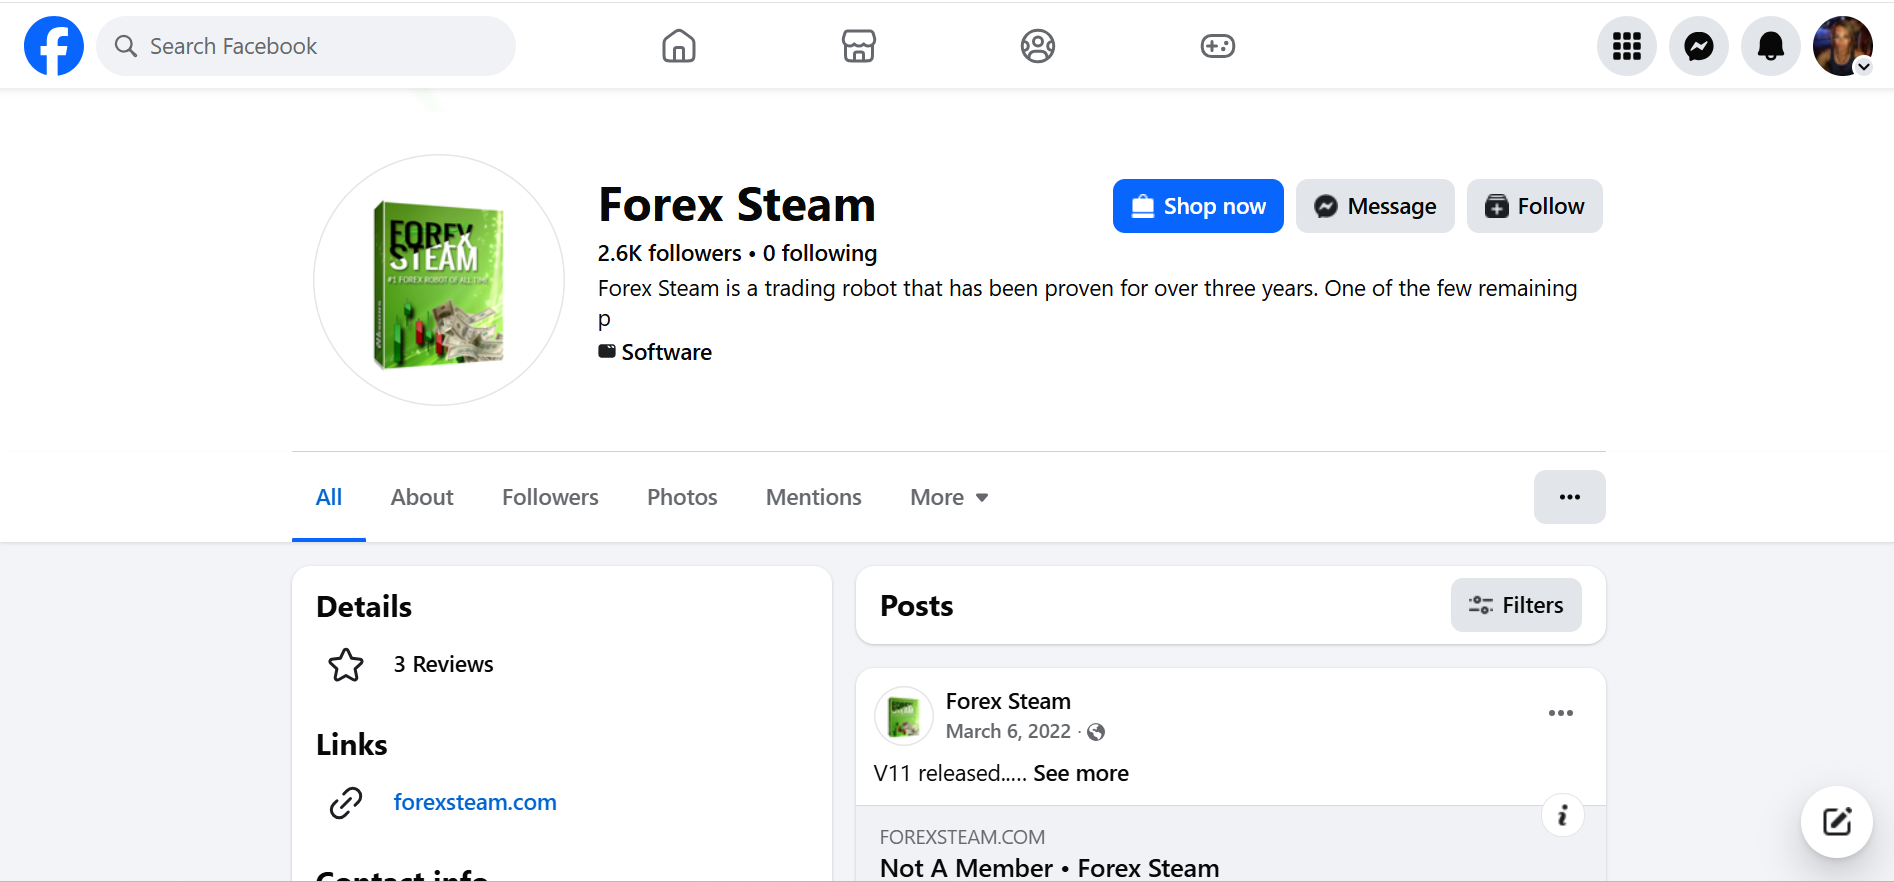Open the apps menu grid icon
This screenshot has height=882, width=1894.
[x=1627, y=46]
